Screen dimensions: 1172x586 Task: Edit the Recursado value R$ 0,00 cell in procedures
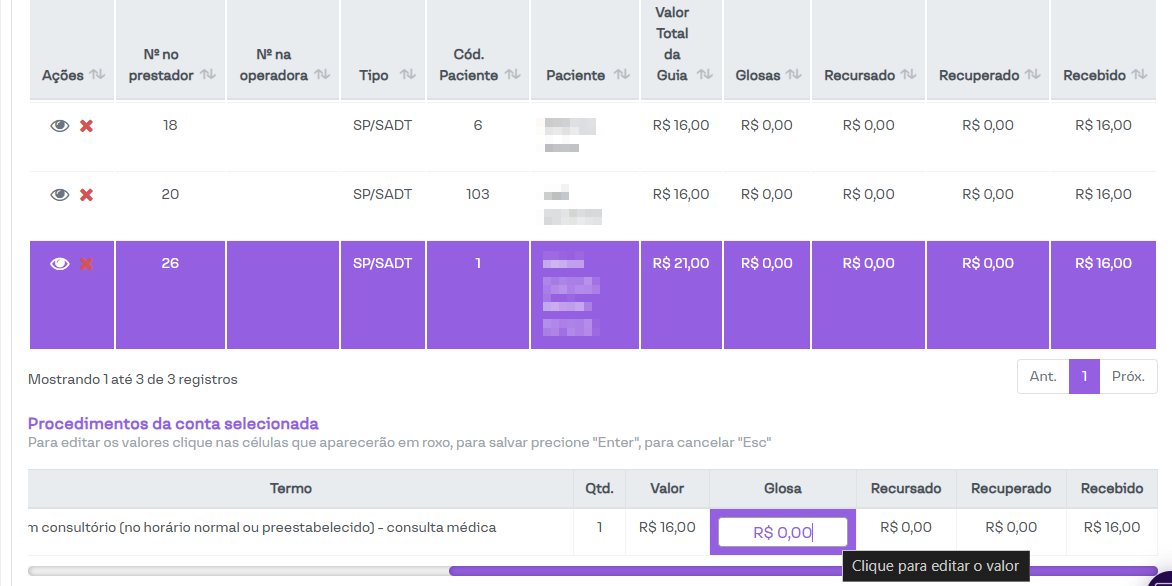pos(906,528)
